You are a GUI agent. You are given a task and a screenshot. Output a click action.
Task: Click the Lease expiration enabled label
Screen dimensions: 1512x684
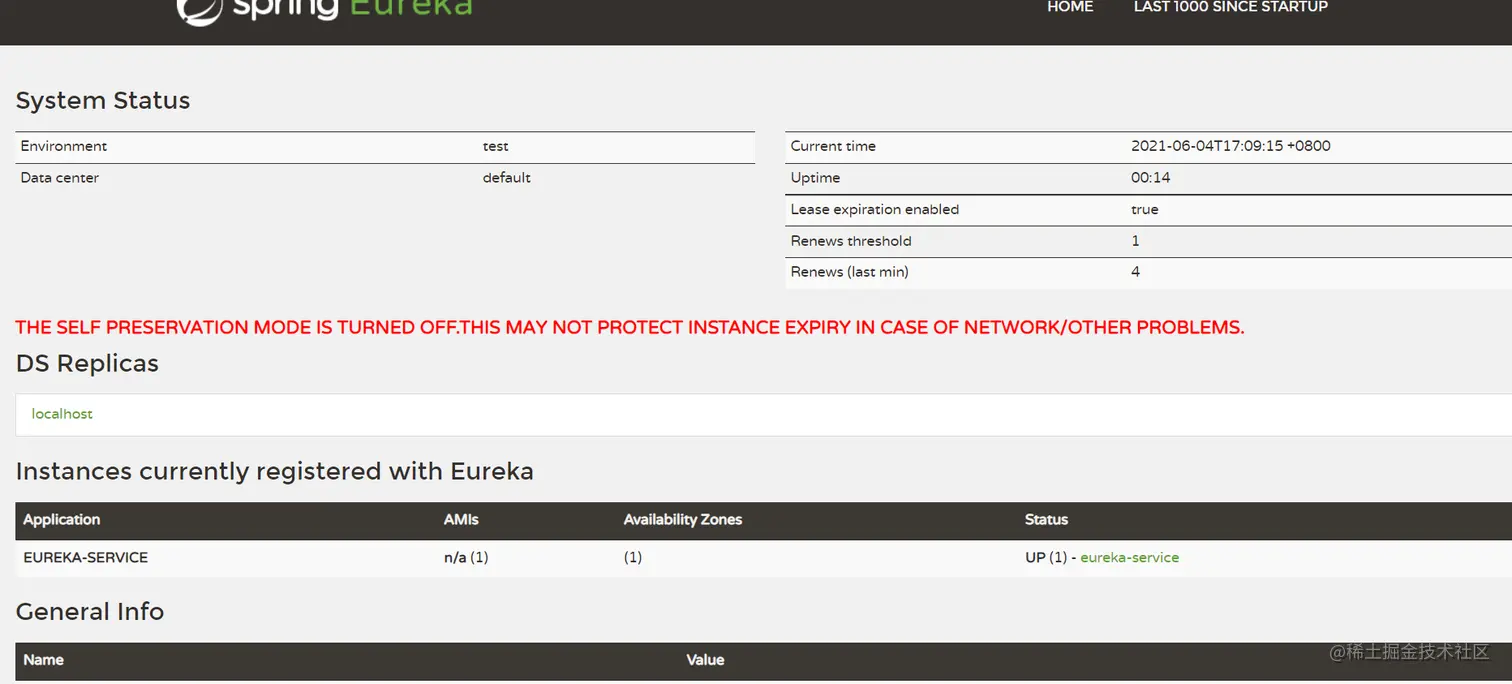tap(875, 210)
